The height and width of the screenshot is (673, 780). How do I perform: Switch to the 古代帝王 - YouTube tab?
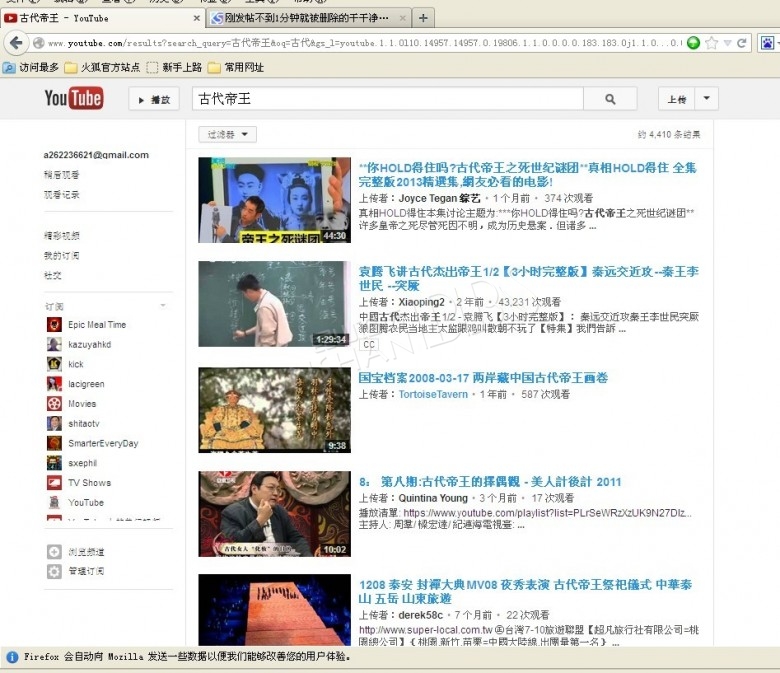(x=103, y=18)
